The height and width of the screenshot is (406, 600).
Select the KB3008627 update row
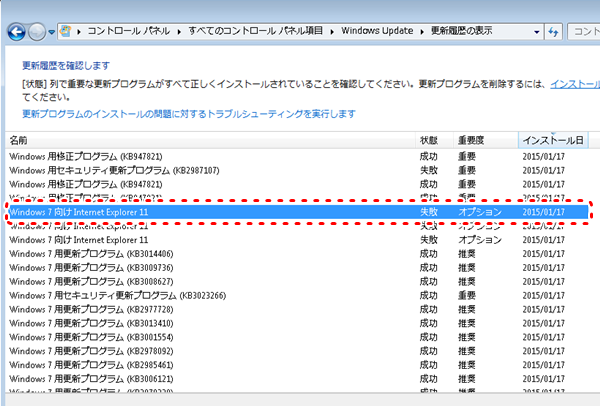point(297,282)
